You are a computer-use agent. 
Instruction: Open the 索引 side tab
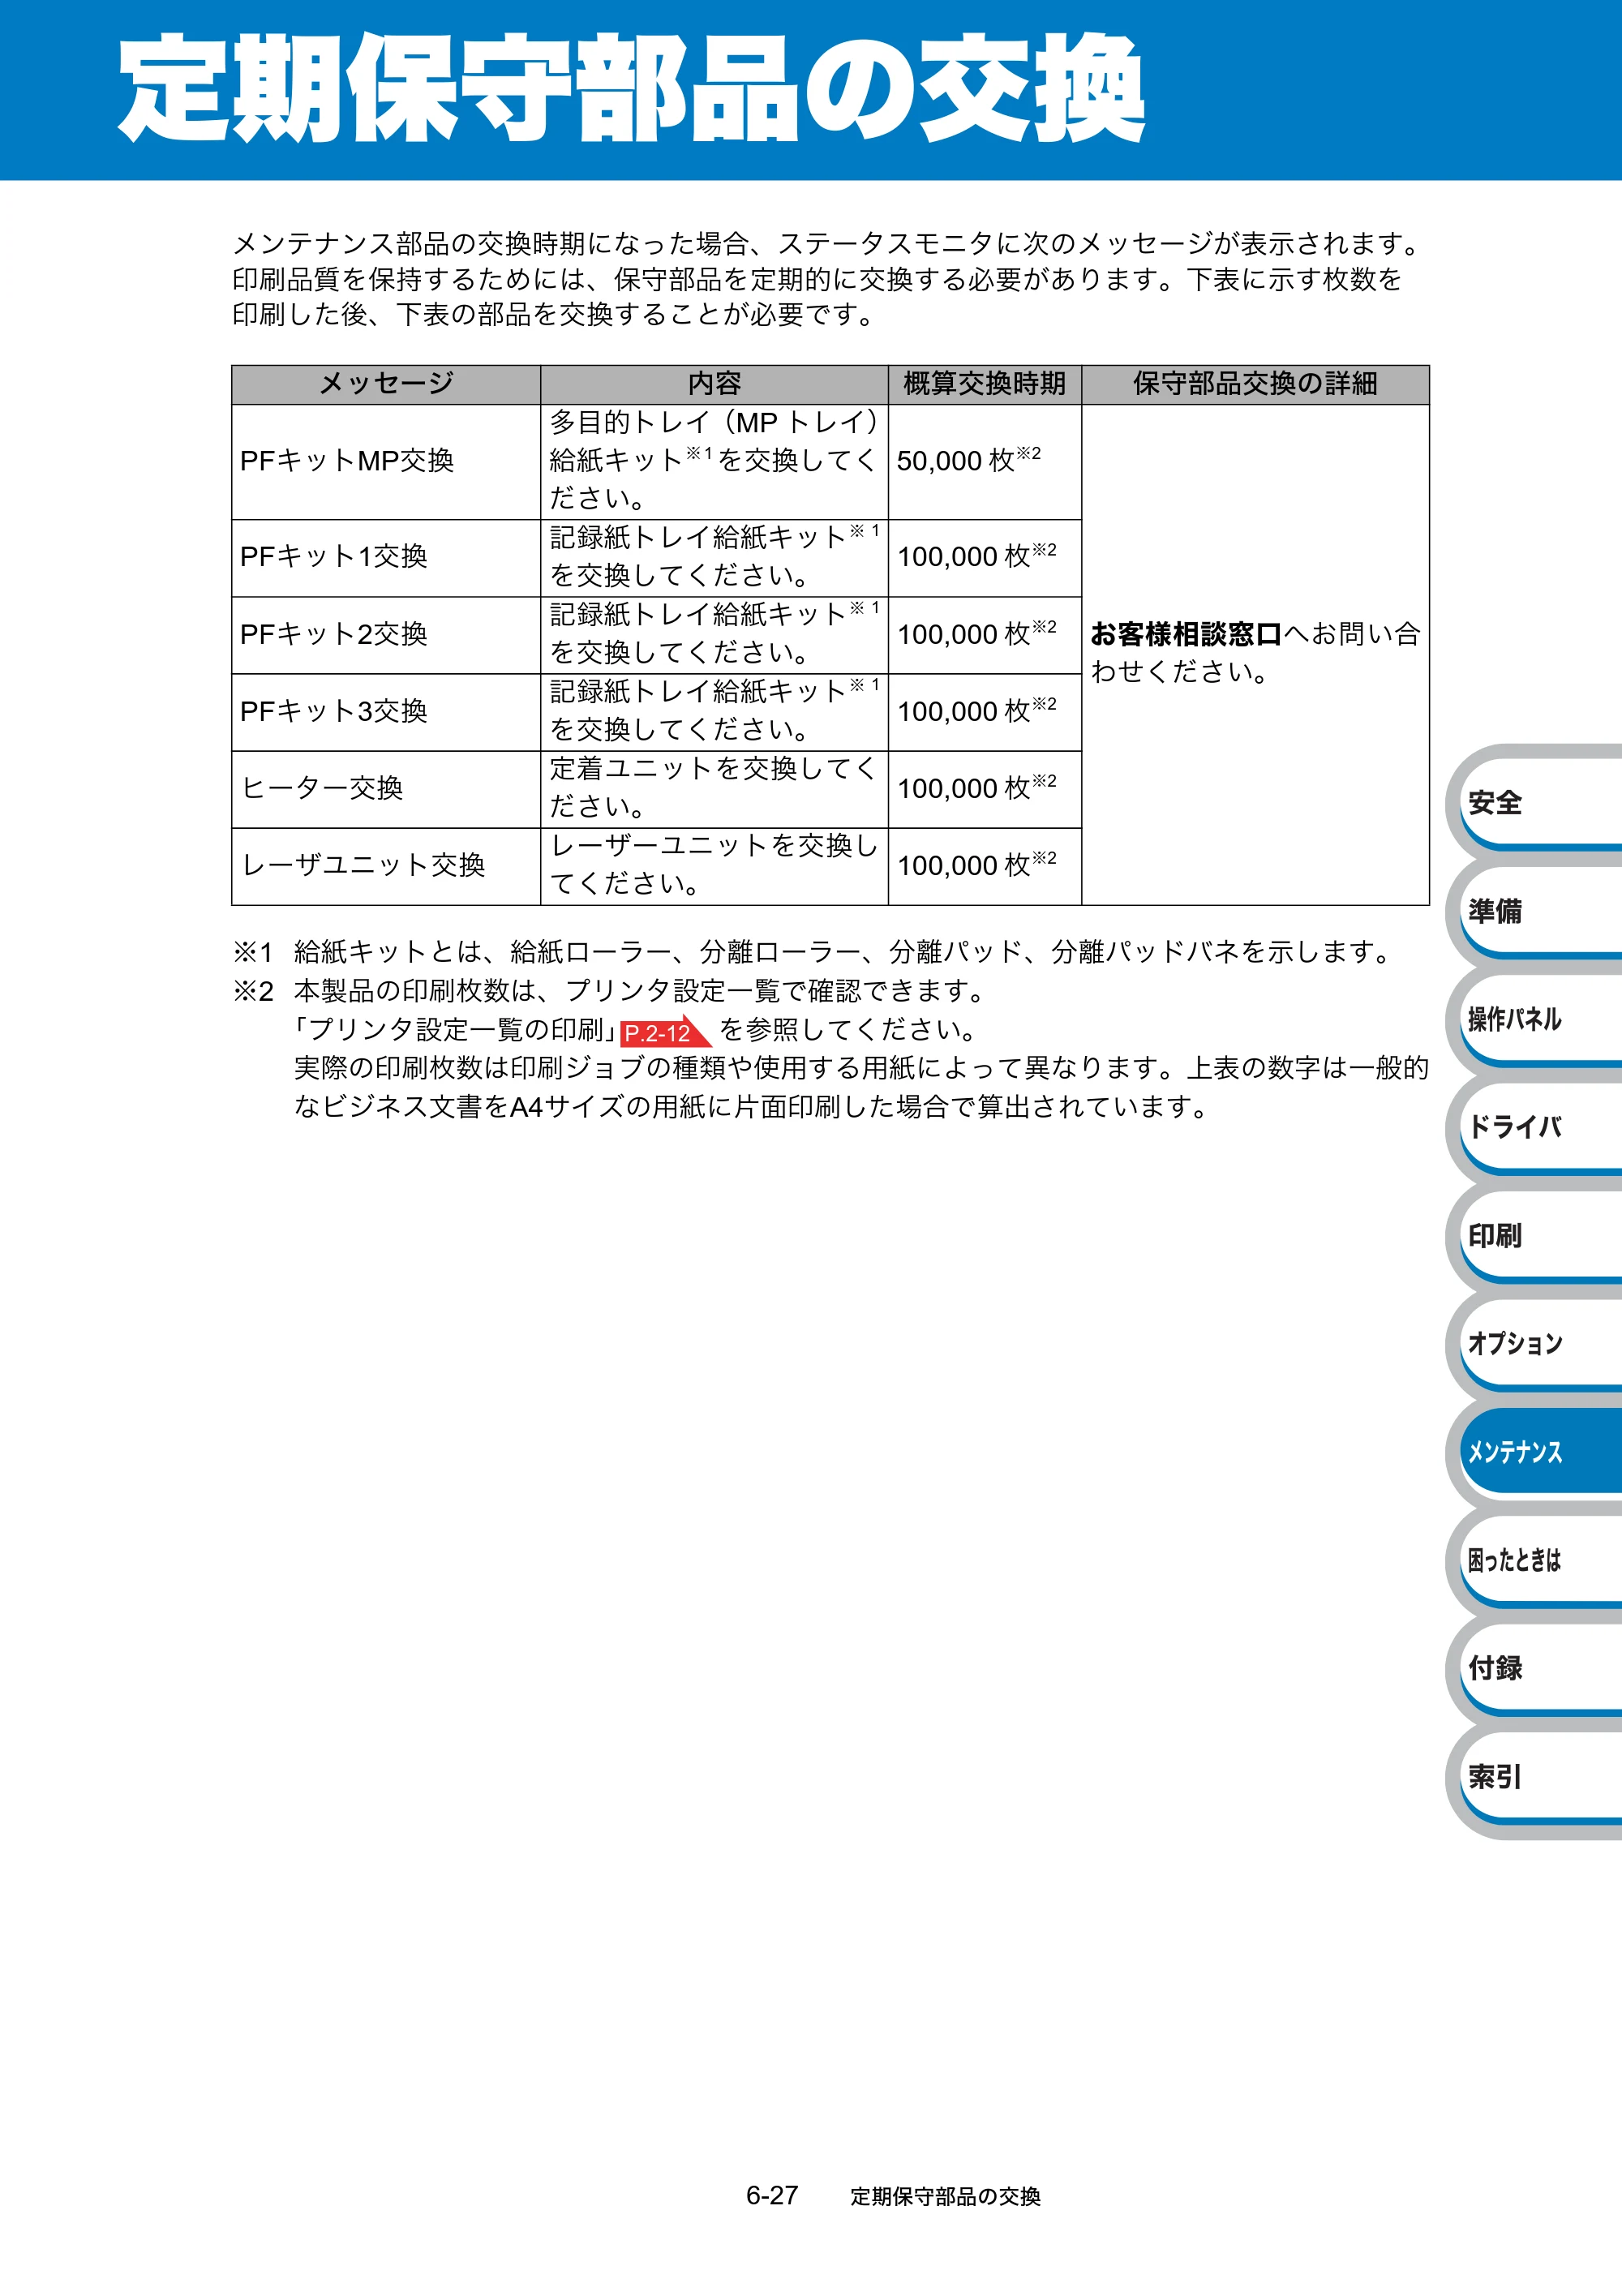1540,1776
